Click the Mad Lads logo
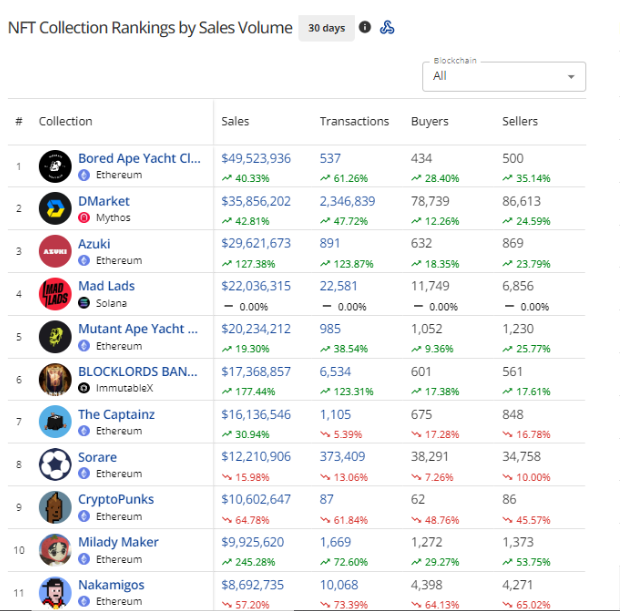The width and height of the screenshot is (620, 611). (x=55, y=294)
